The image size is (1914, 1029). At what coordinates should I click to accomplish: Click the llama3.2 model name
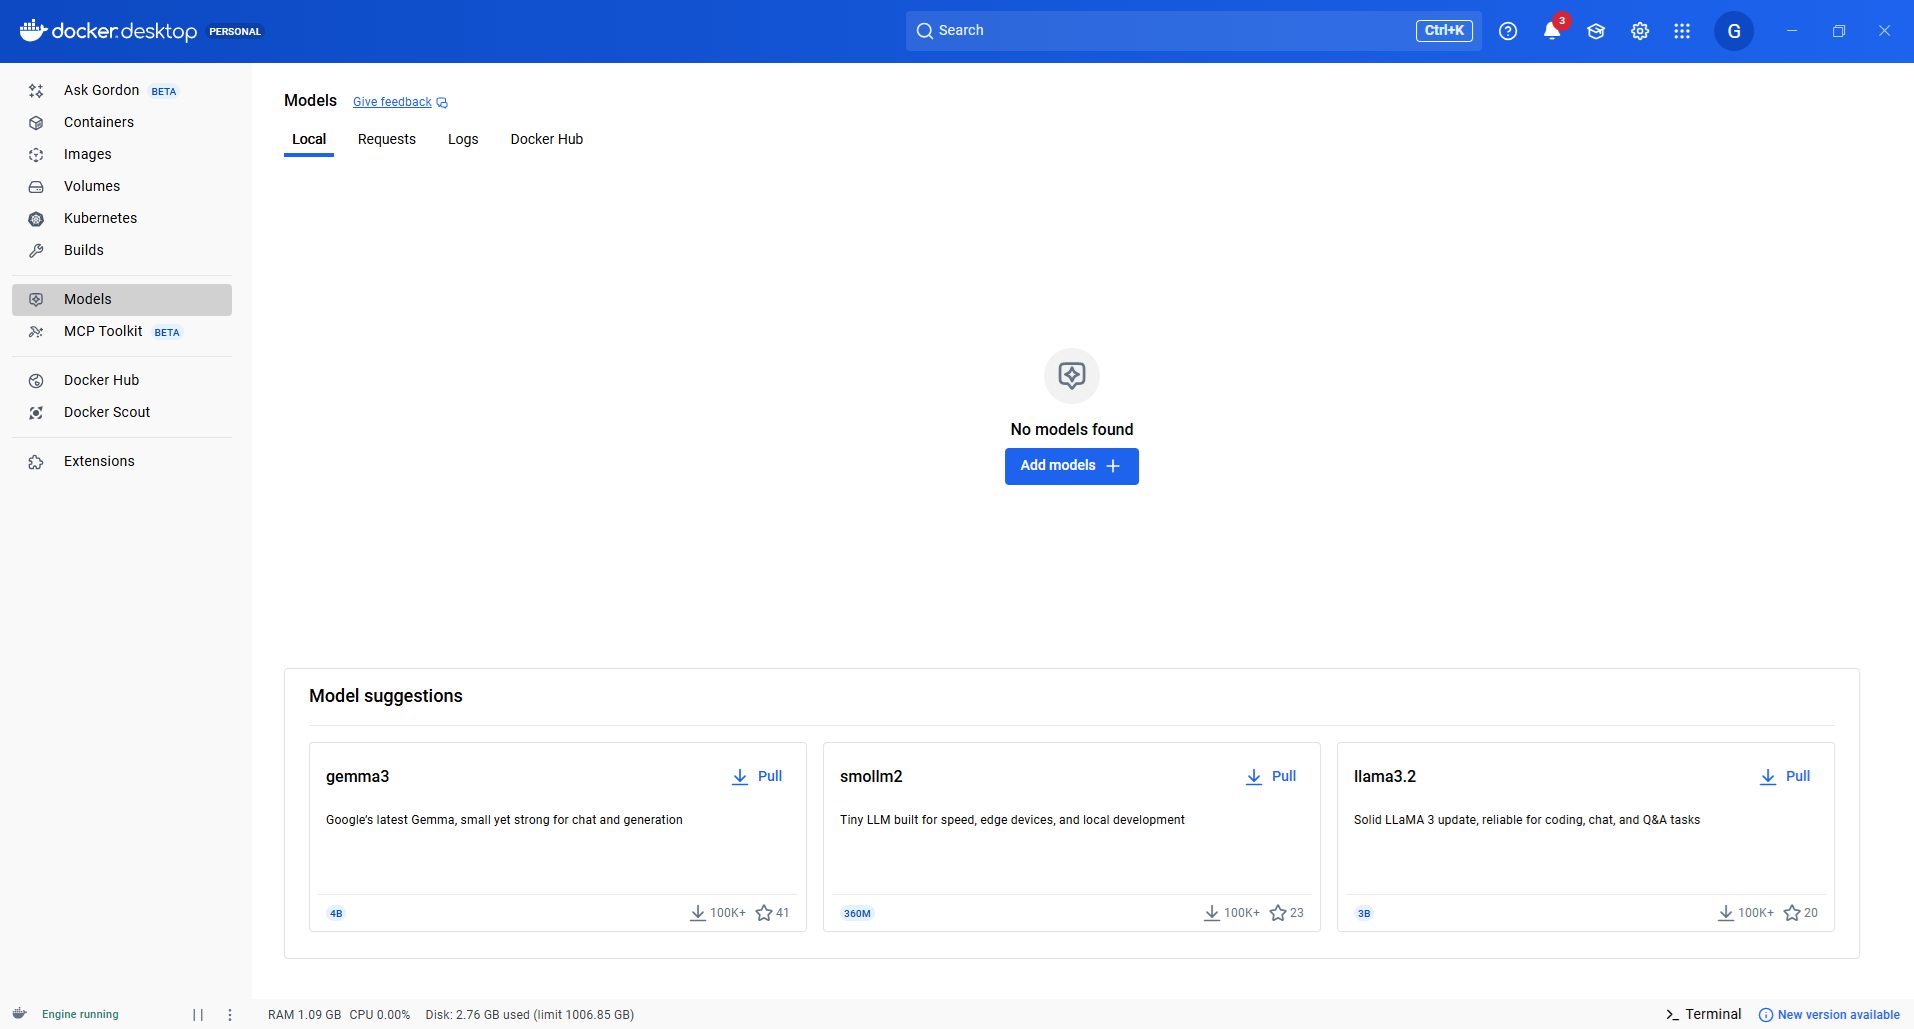tap(1385, 777)
